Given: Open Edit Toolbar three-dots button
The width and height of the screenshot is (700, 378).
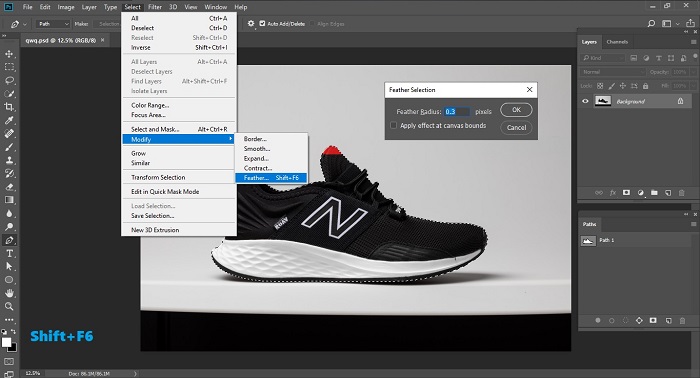Looking at the screenshot, I should 9,320.
